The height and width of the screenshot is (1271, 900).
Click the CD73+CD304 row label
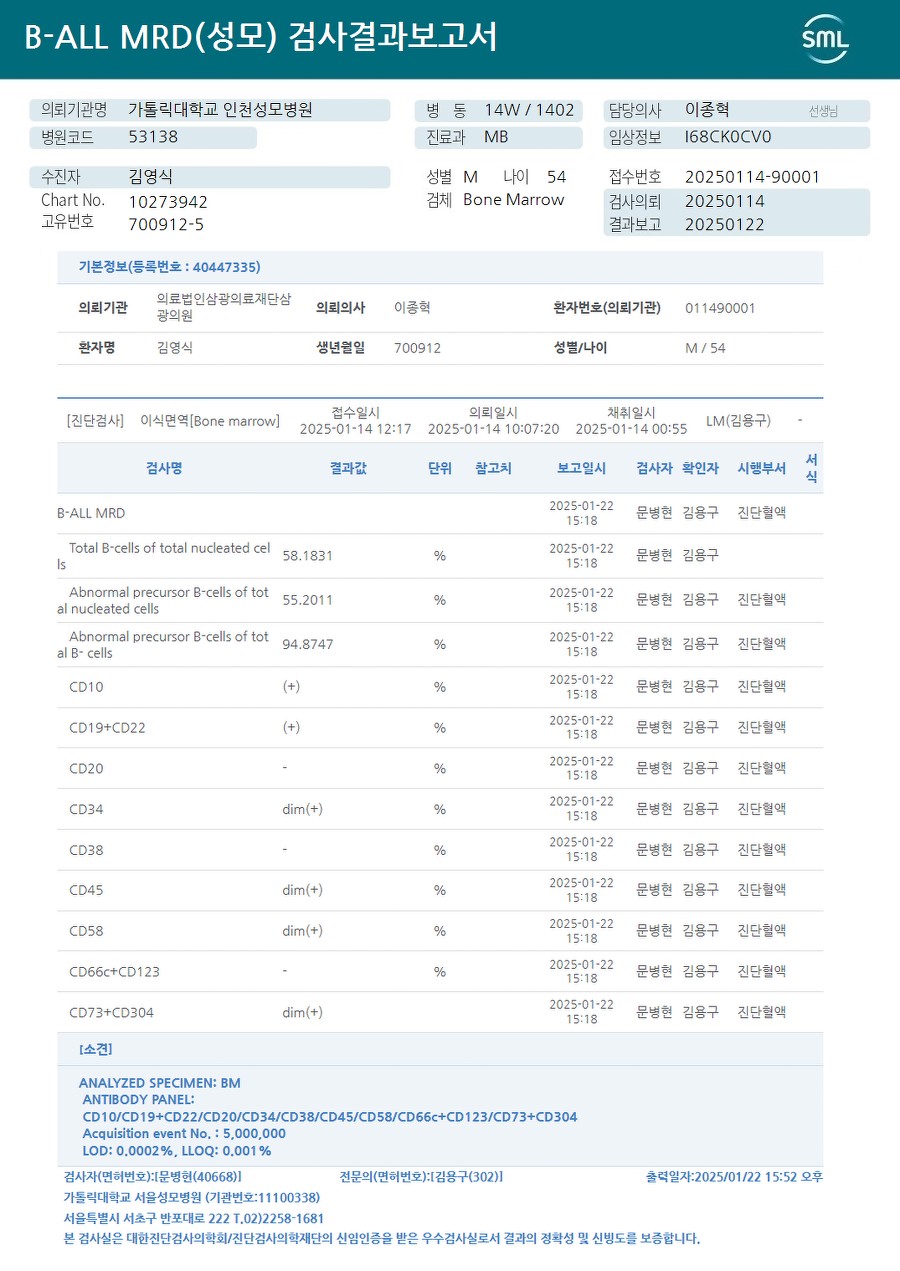[x=111, y=1012]
